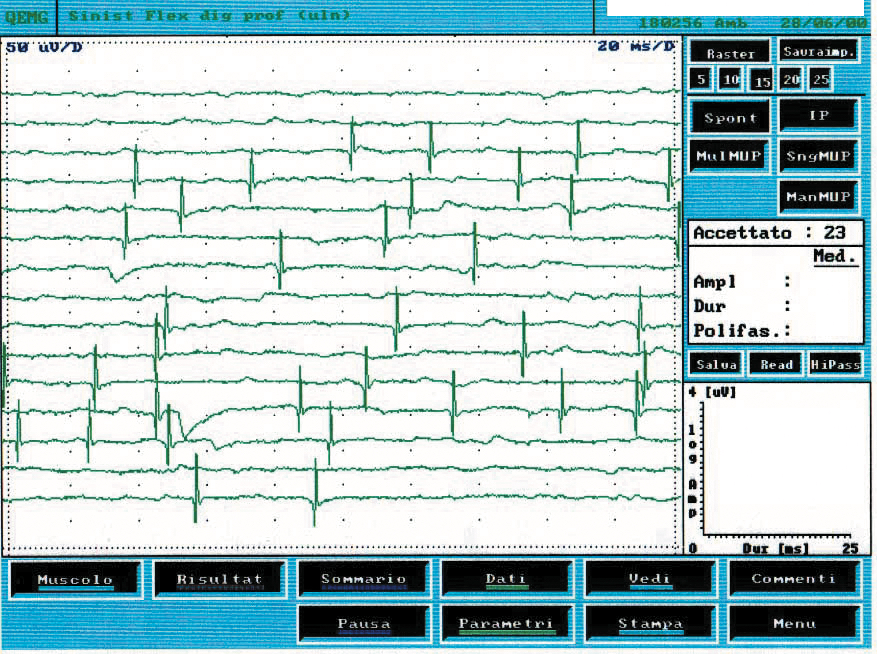This screenshot has height=654, width=877.
Task: Switch to IP analysis mode
Action: point(818,115)
